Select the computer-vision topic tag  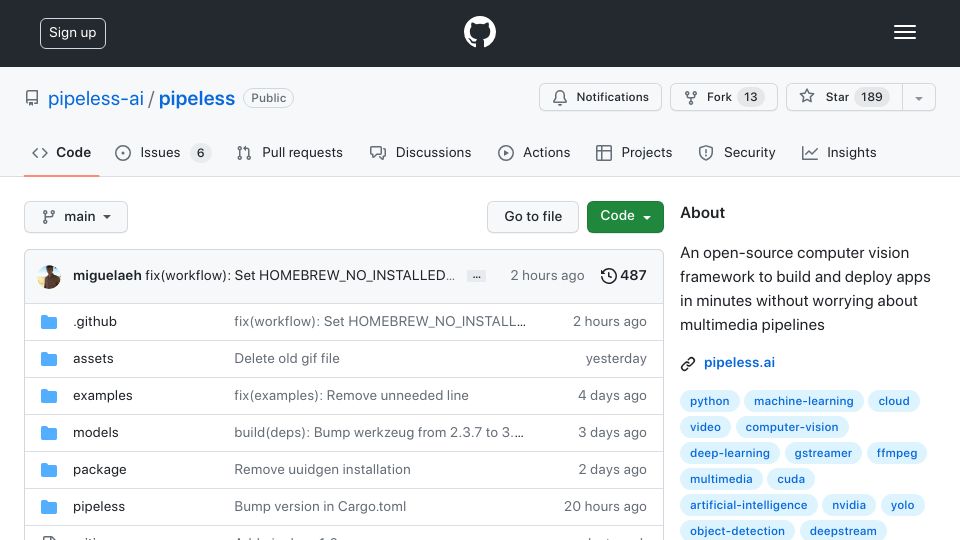(792, 427)
